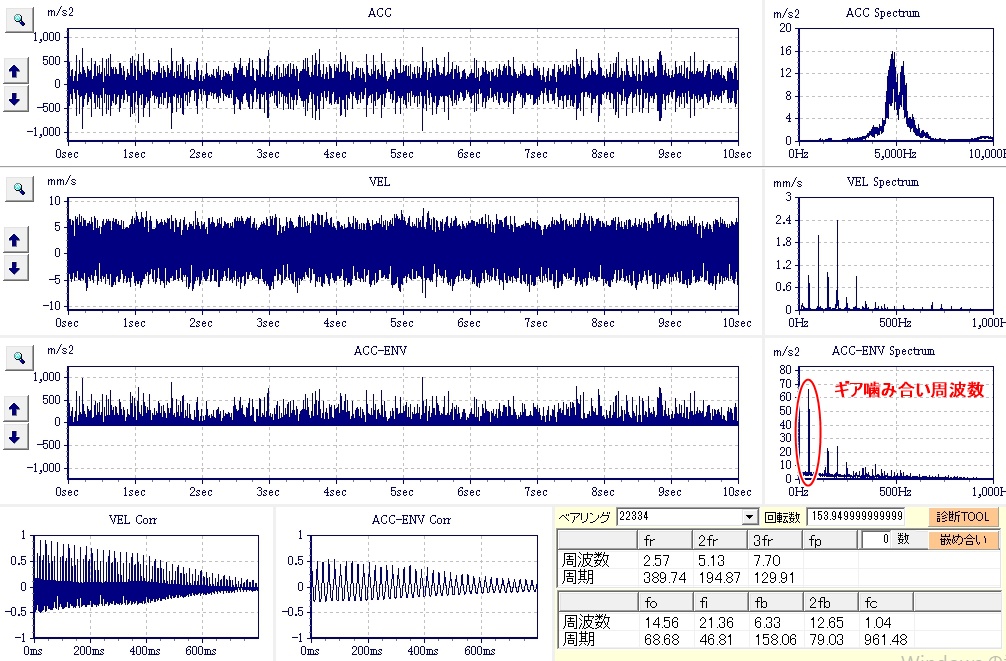This screenshot has height=661, width=1006.
Task: Select the 2fr frequency value 5.13
Action: coord(712,560)
